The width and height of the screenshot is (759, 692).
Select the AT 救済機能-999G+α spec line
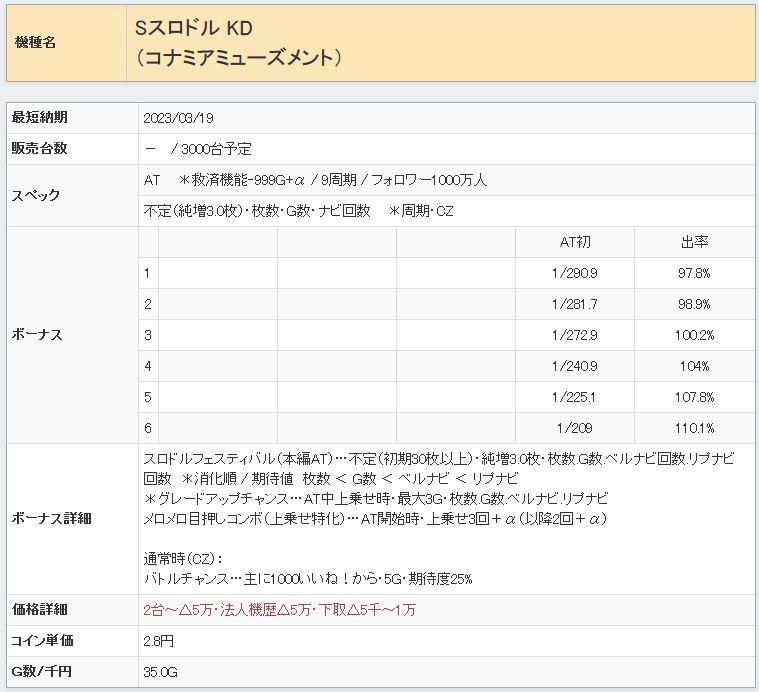(315, 180)
